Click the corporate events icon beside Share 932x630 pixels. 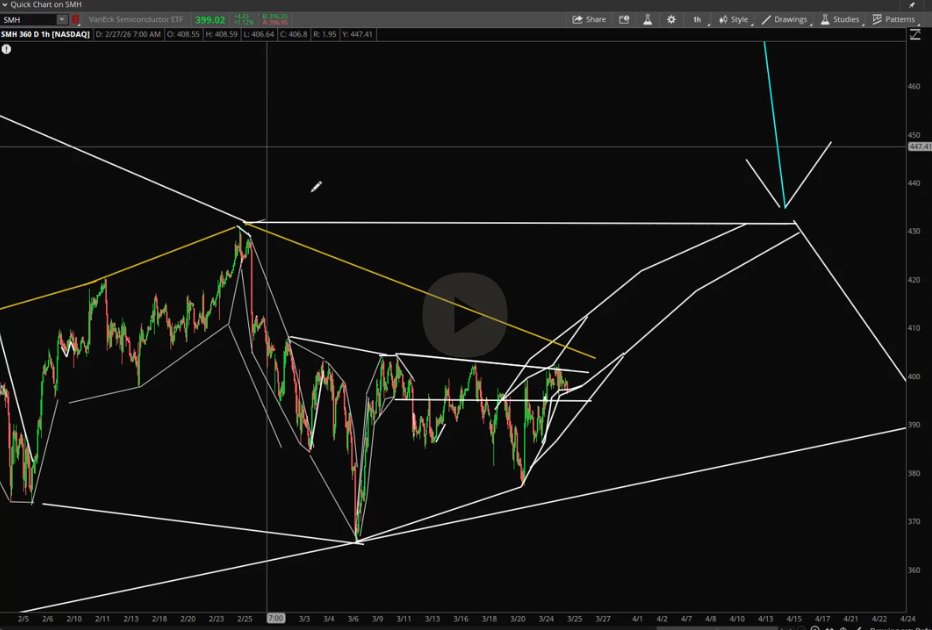pyautogui.click(x=622, y=19)
